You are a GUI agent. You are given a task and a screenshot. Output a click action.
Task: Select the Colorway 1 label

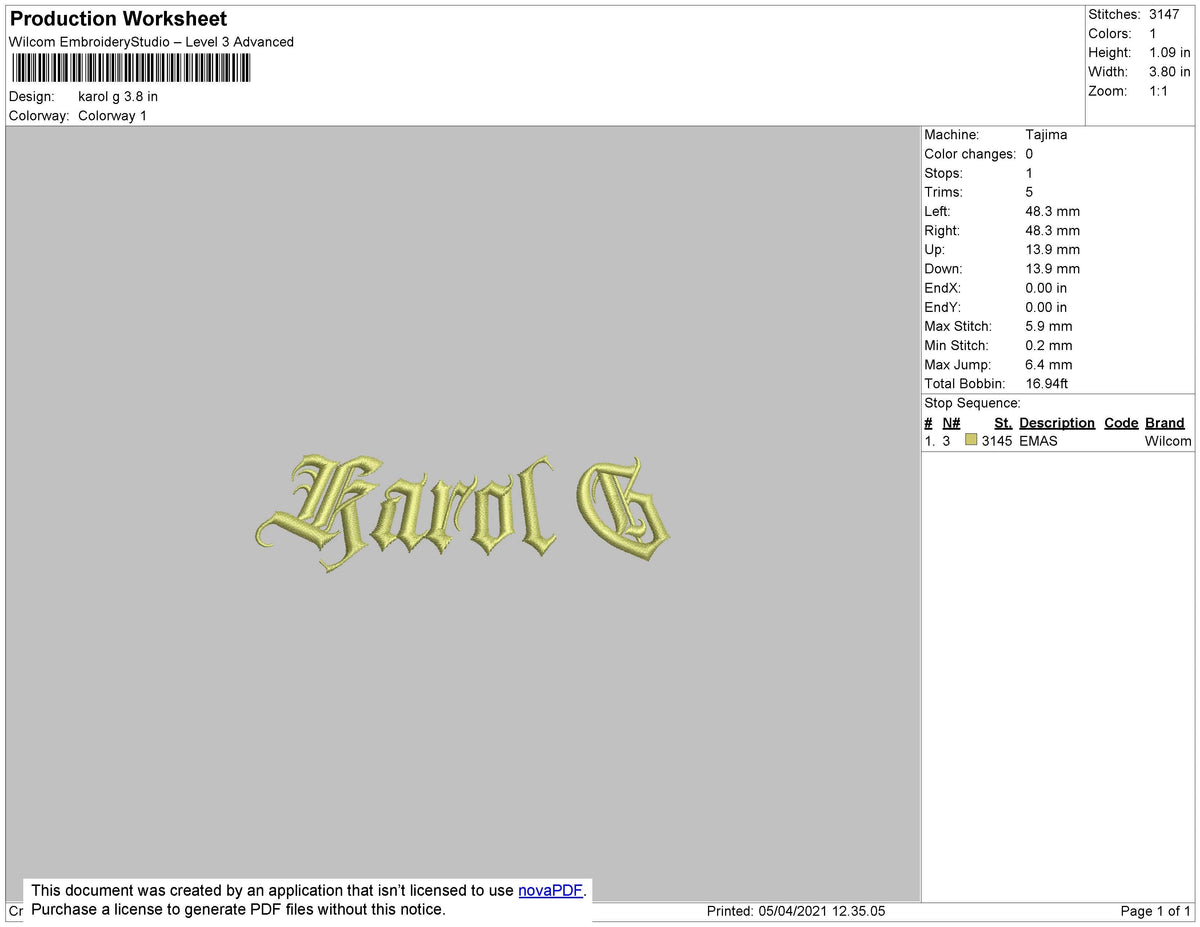[113, 115]
